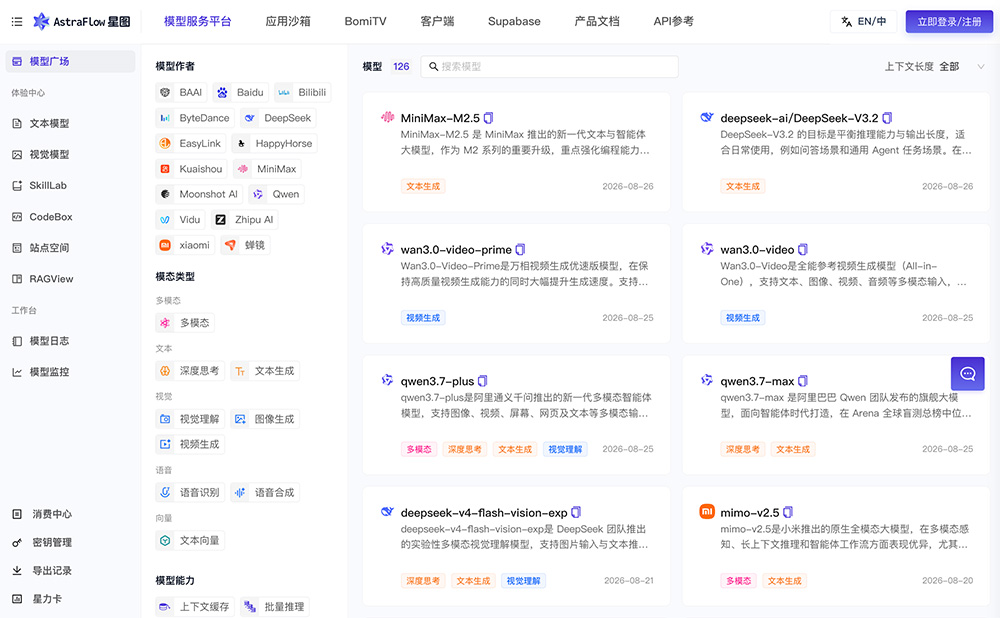This screenshot has width=1000, height=618.
Task: Open the MiniMax-M2.5 model title
Action: [x=440, y=118]
